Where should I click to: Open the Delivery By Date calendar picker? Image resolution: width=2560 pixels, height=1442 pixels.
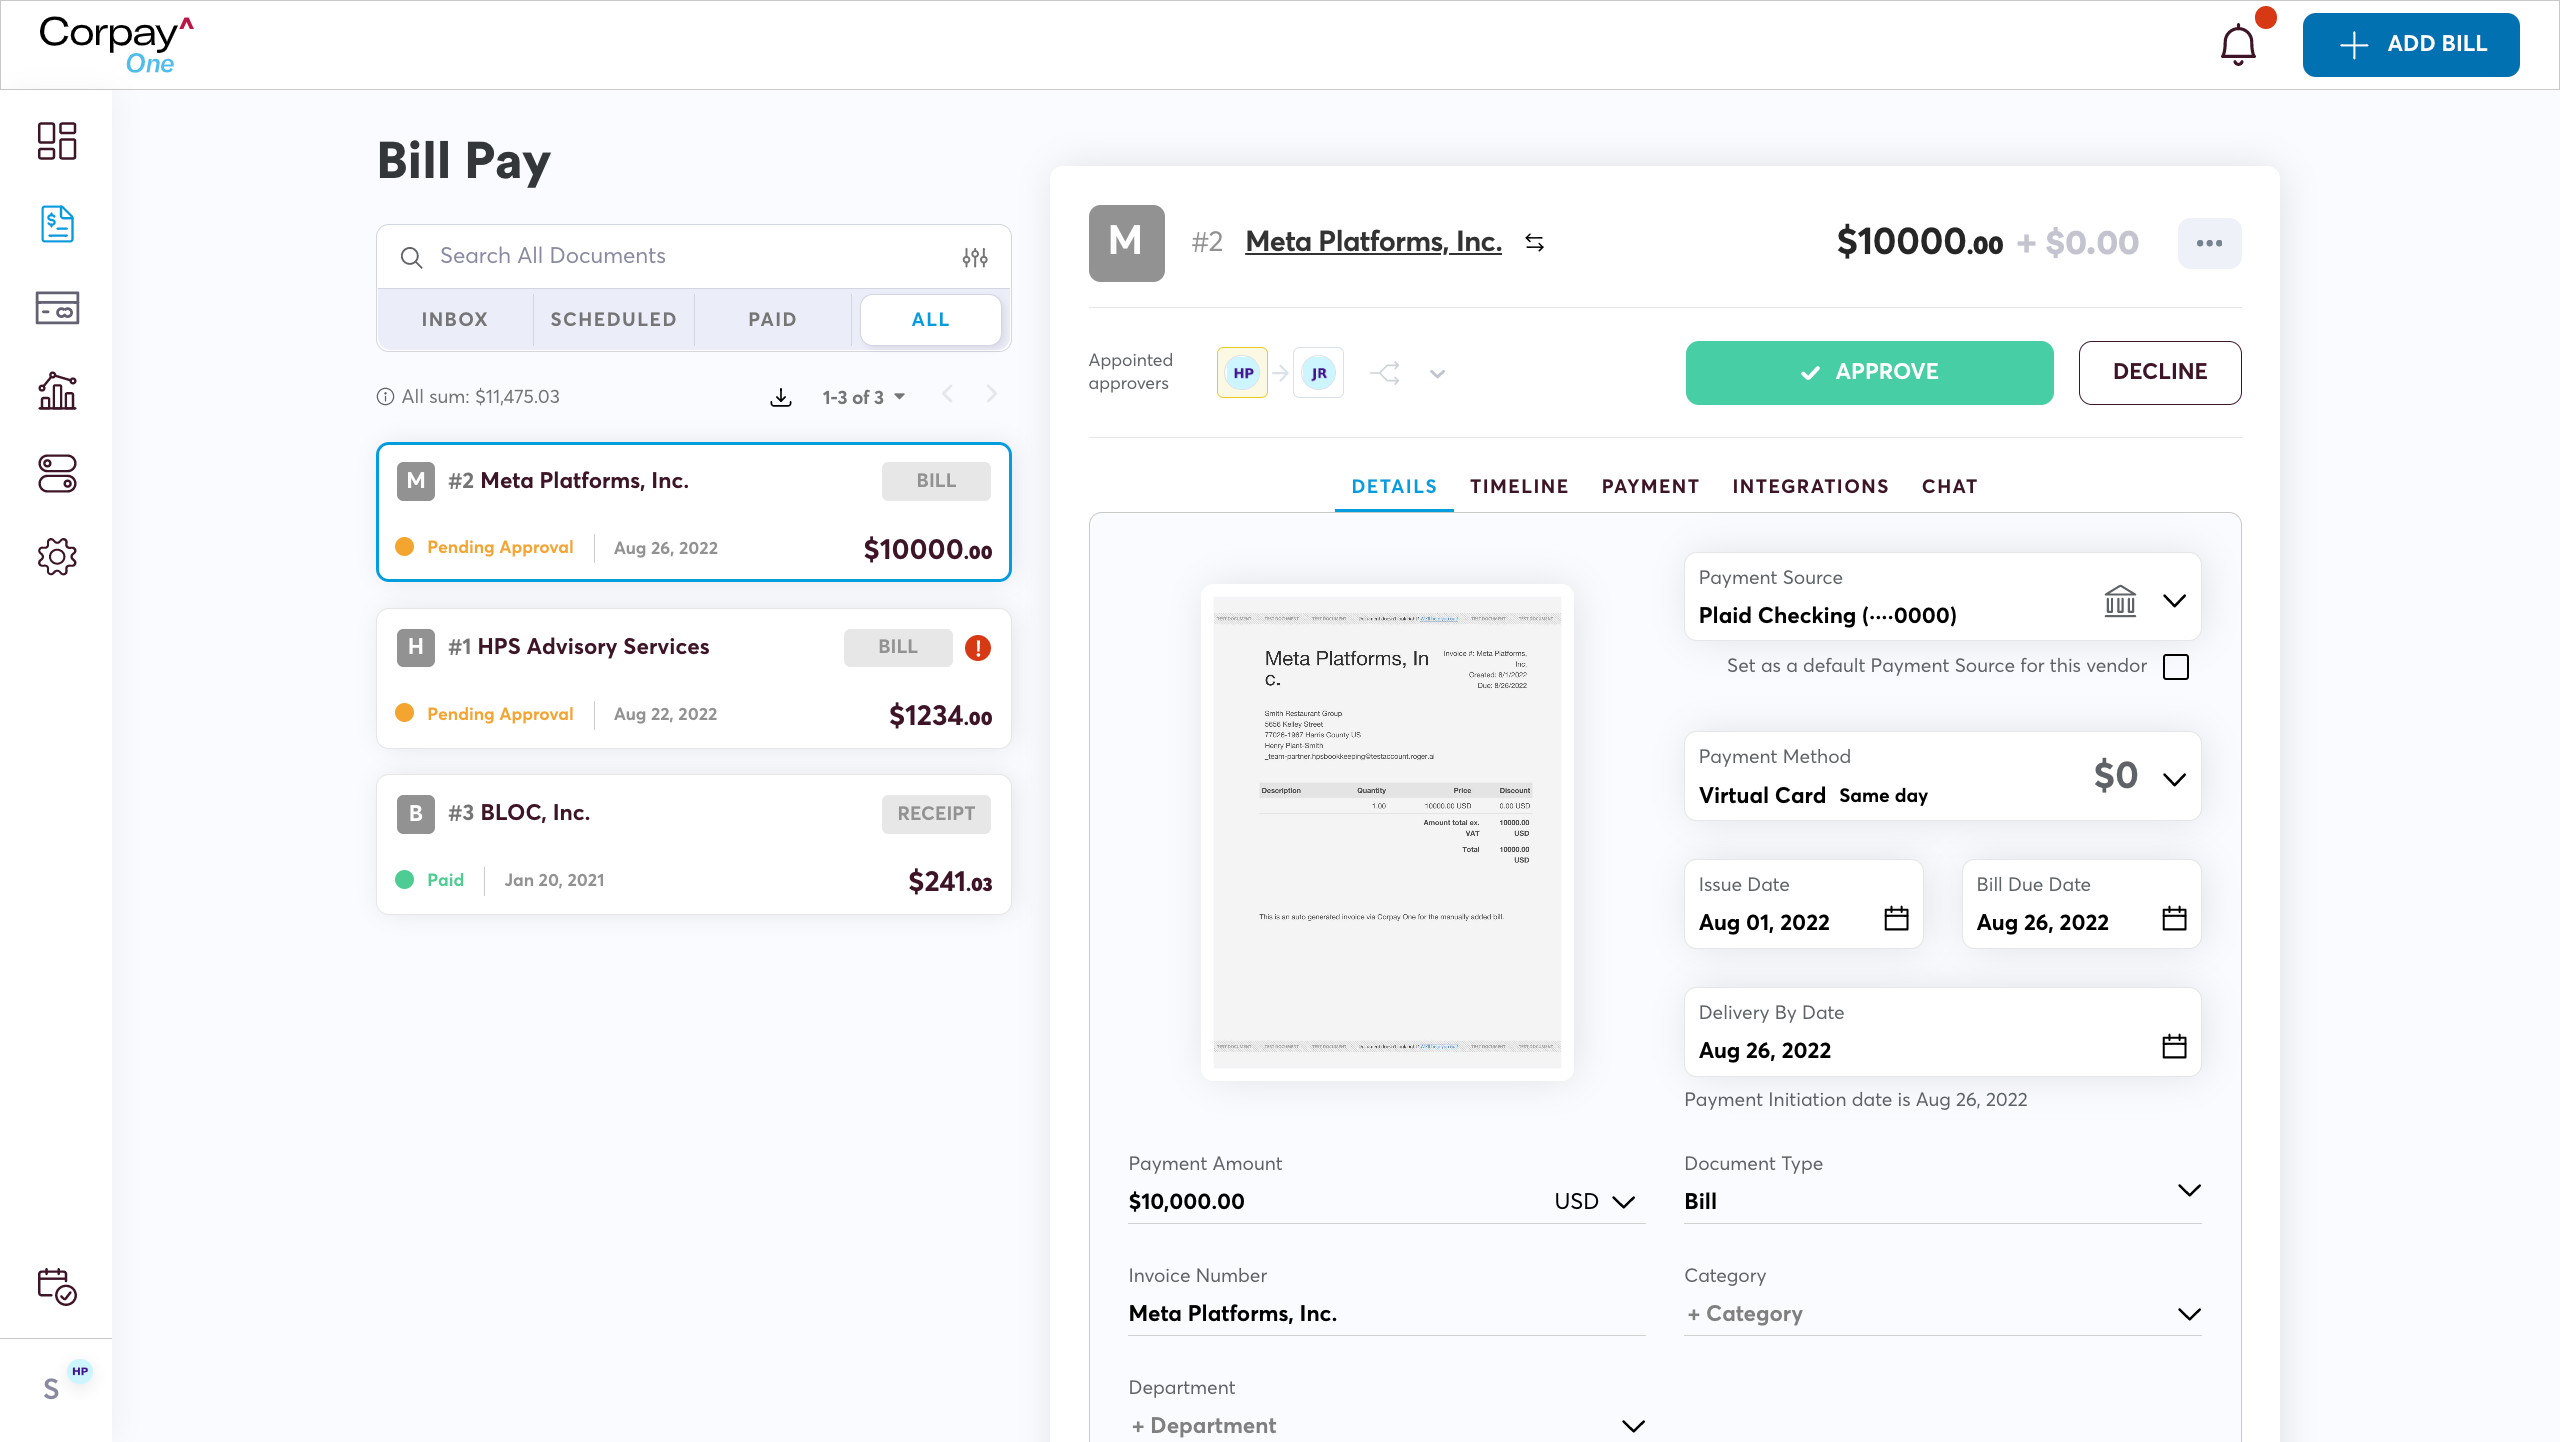click(x=2174, y=1047)
